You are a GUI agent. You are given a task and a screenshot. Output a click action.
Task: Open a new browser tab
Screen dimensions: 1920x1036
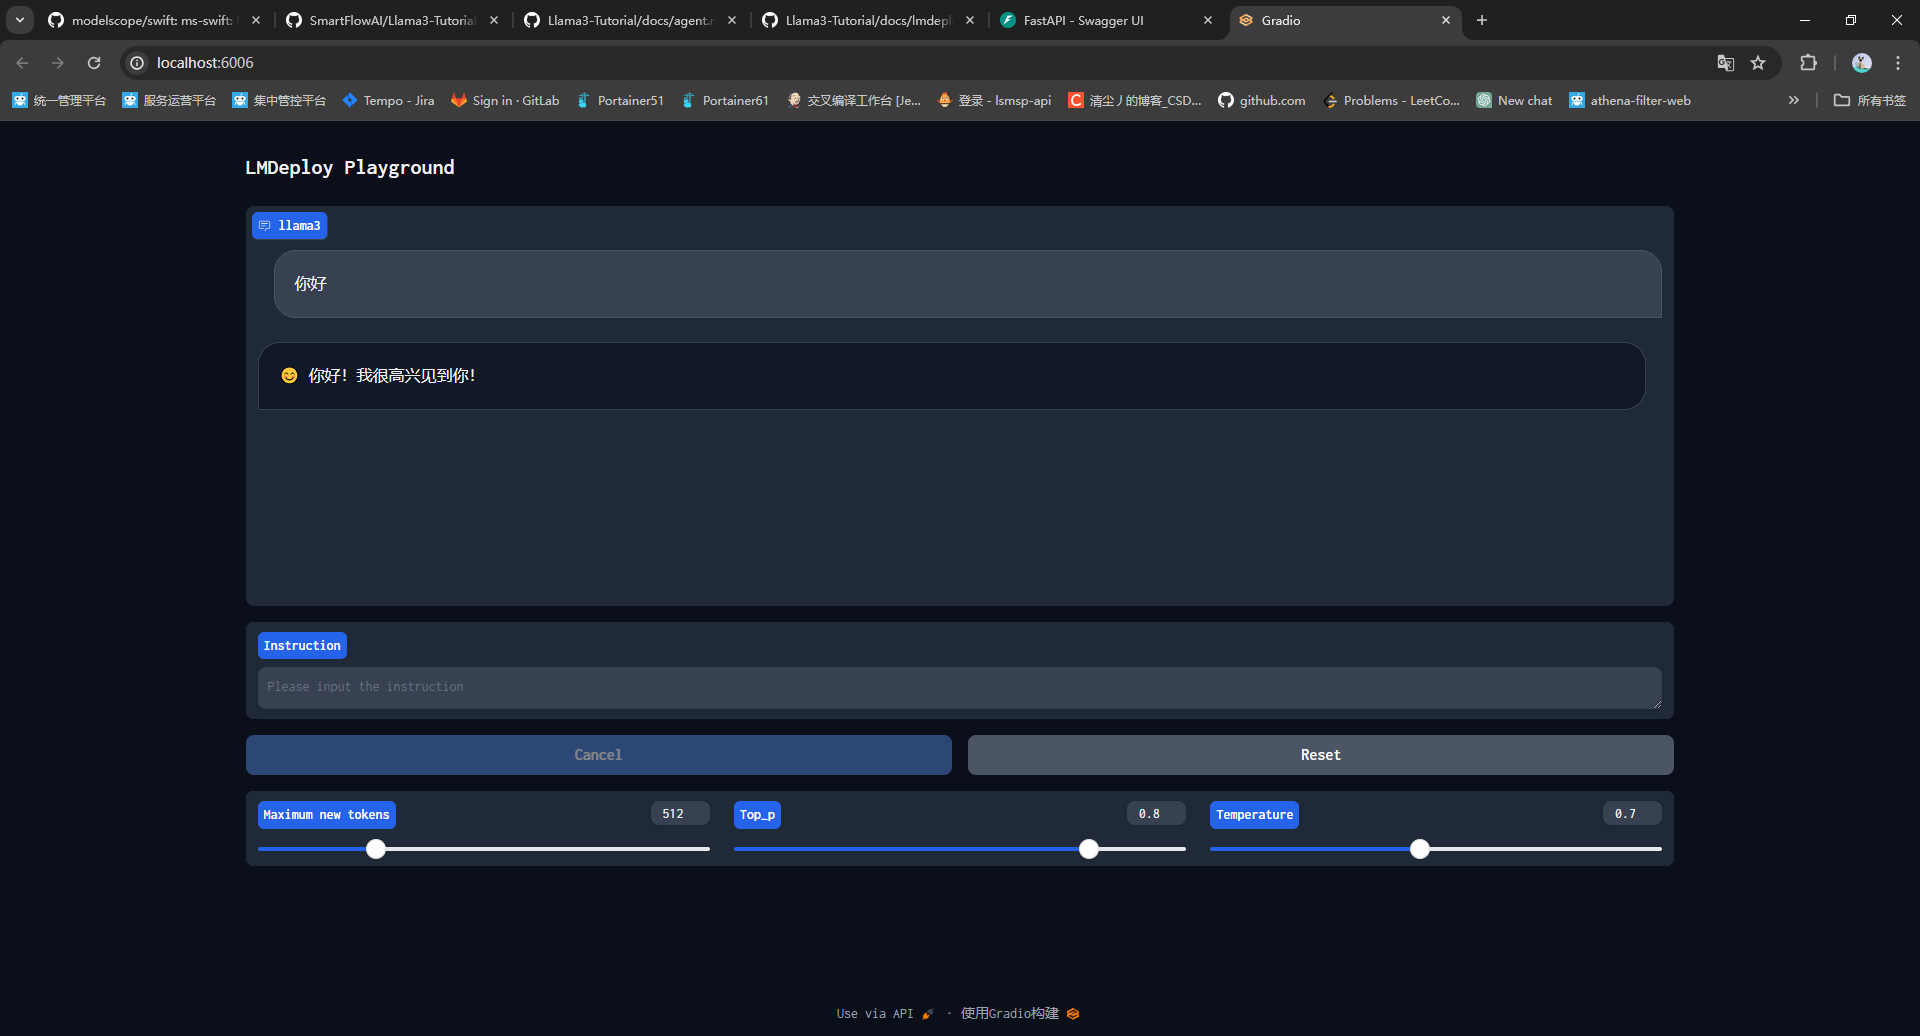click(x=1482, y=20)
